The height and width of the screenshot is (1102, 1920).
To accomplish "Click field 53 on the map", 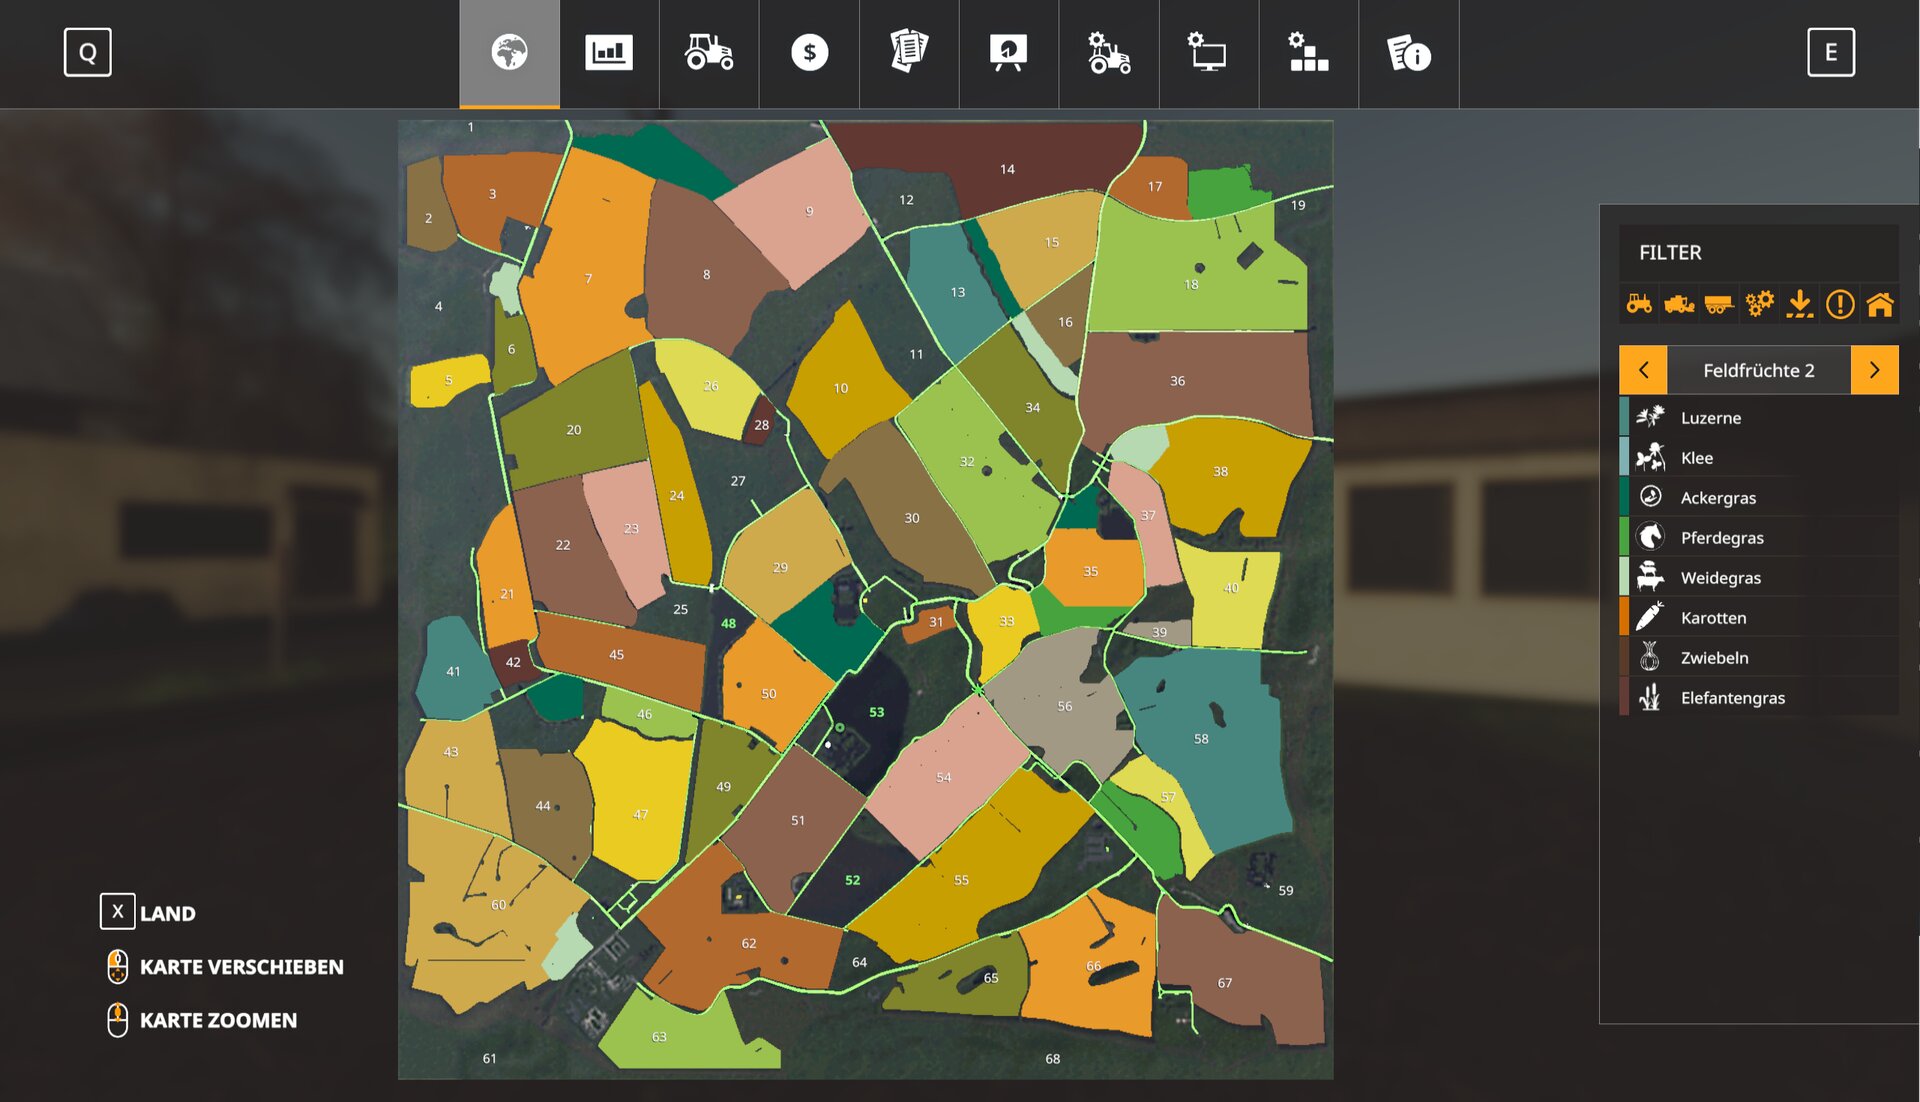I will click(876, 712).
